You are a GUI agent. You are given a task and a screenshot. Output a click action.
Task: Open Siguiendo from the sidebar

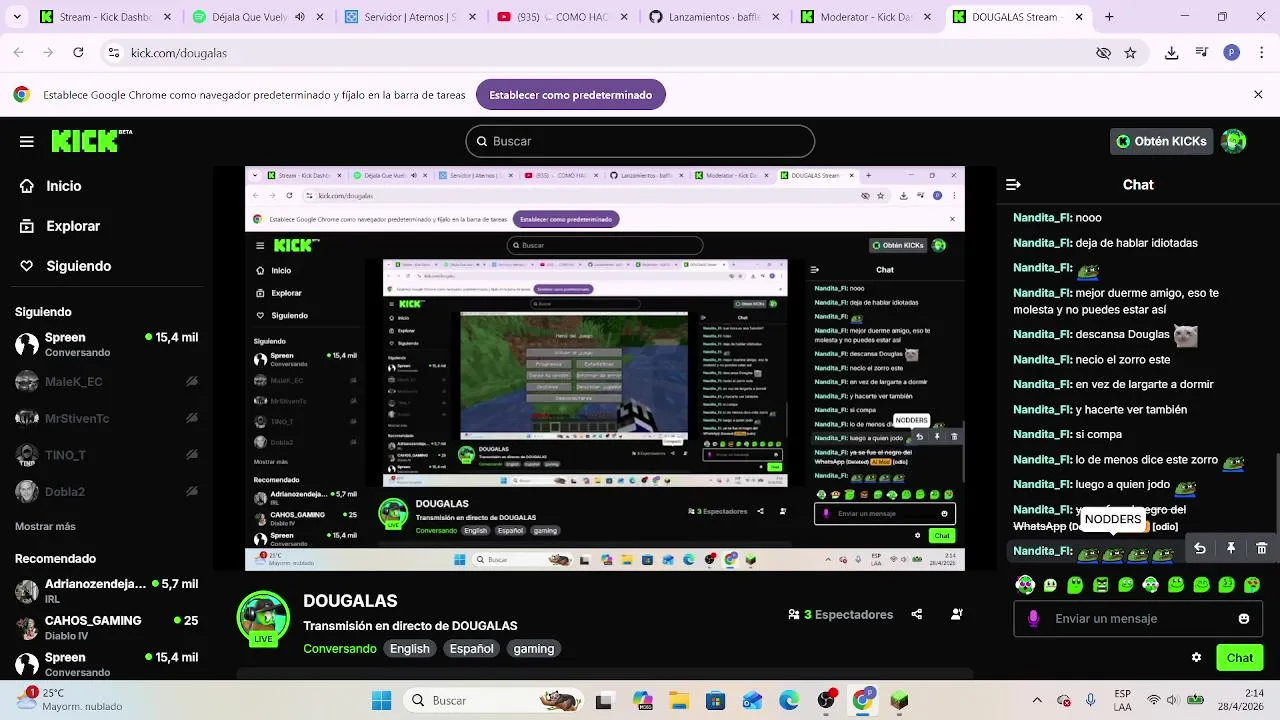(66, 266)
